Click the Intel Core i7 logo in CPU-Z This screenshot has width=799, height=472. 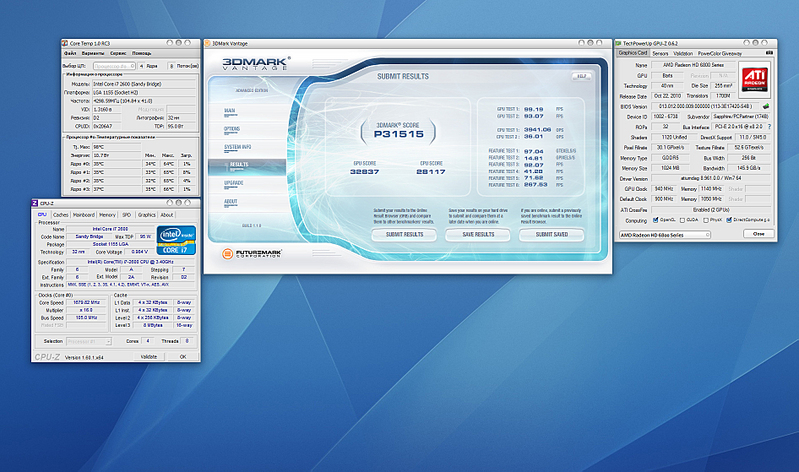(176, 240)
